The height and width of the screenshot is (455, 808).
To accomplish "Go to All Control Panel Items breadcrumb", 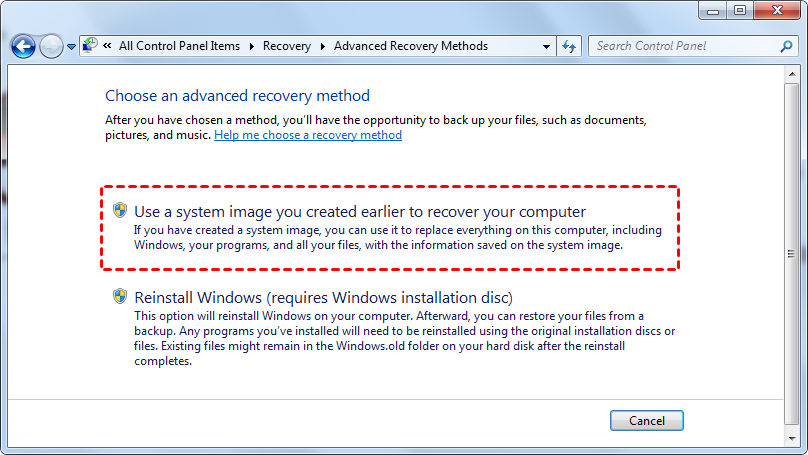I will click(x=180, y=46).
